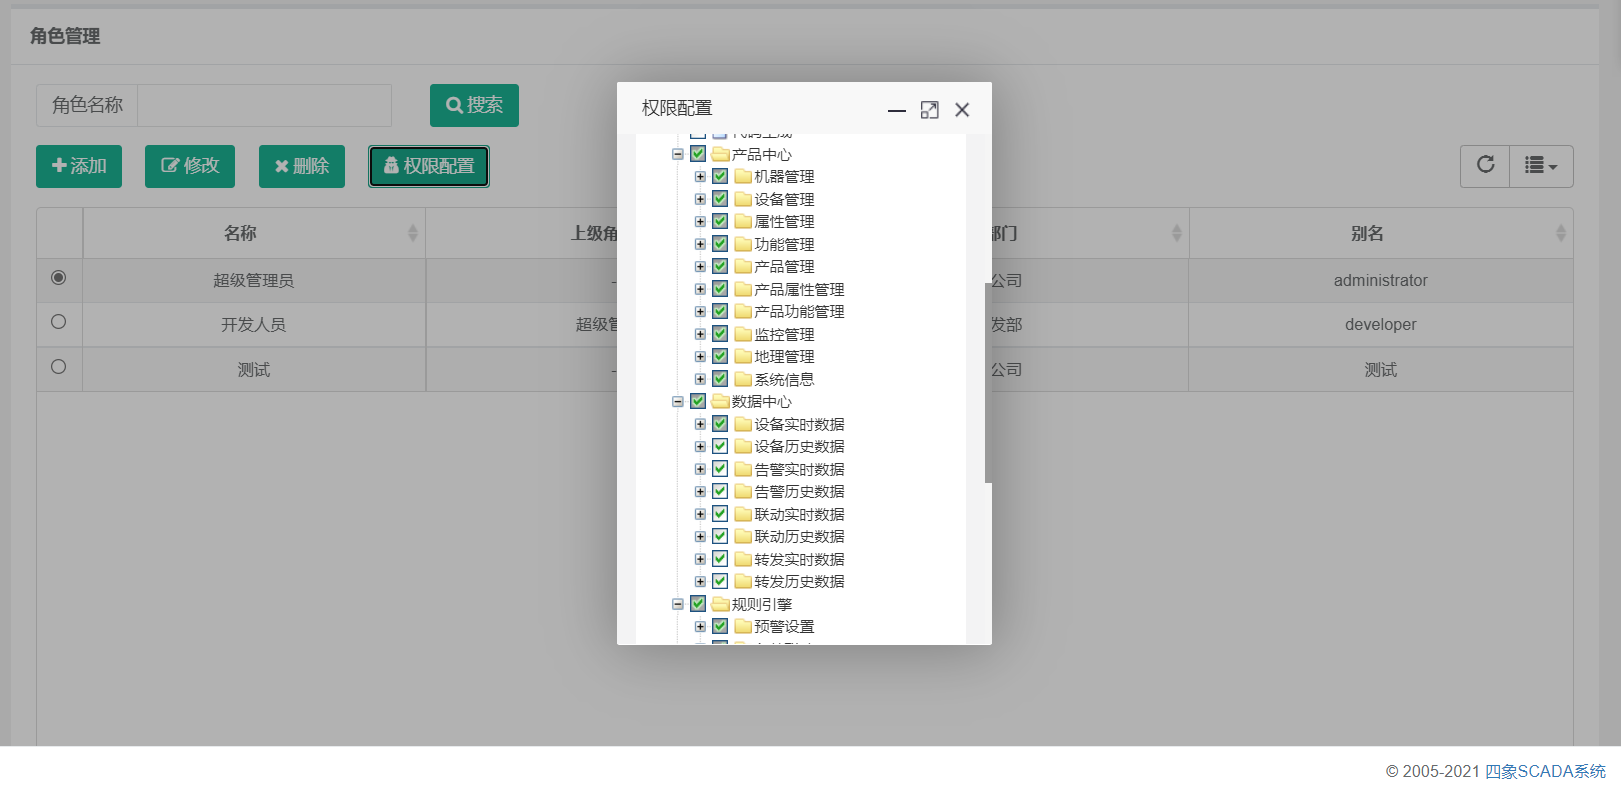Open the 四象SCADA系统 footer link
Screen dimensions: 1621x790
point(1545,771)
